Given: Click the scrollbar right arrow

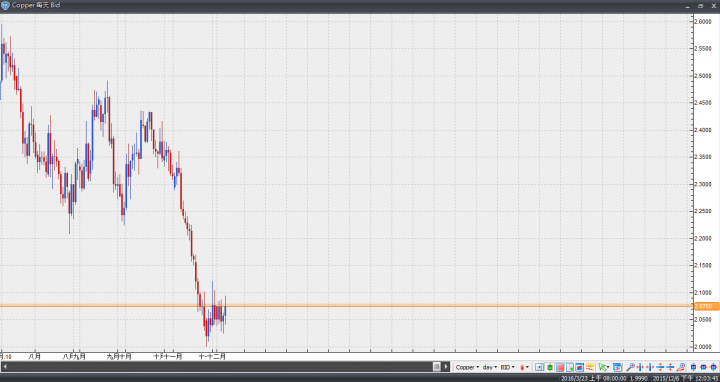Looking at the screenshot, I should tap(445, 367).
